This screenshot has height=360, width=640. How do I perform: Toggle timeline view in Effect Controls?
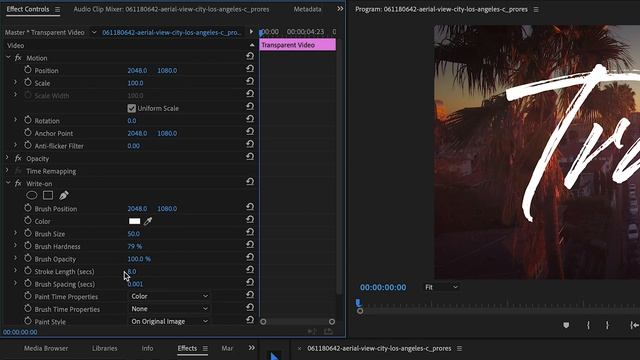[x=251, y=32]
